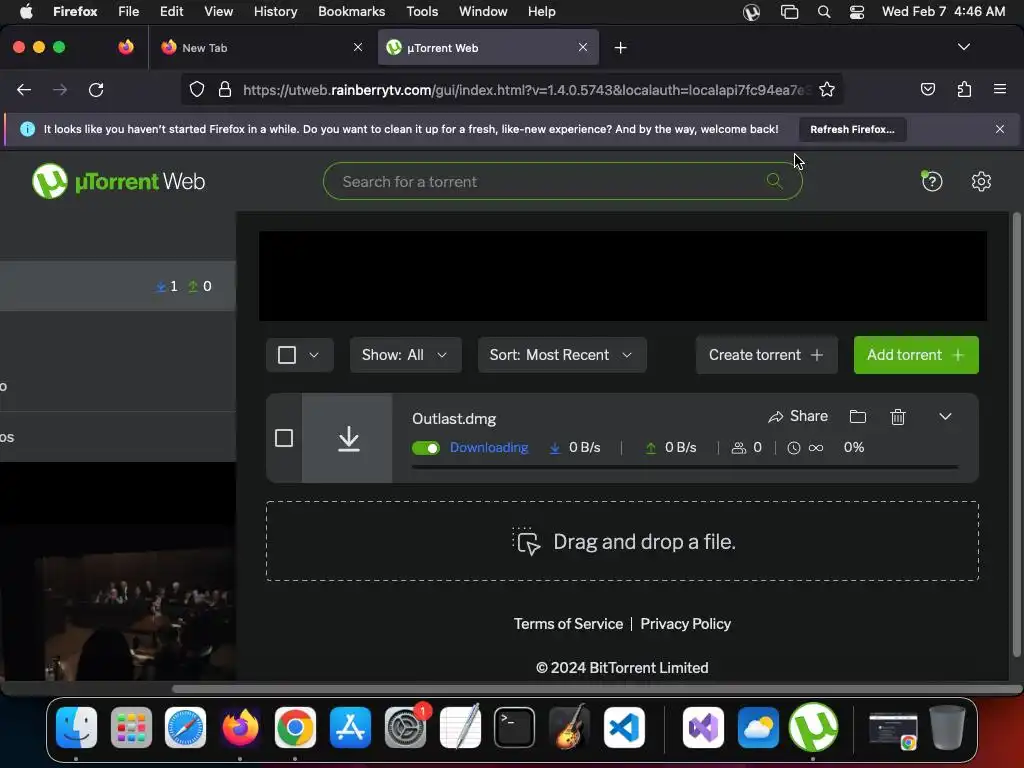Click the download arrow thumbnail of Outlast.dmg
Screen dimensions: 1024x768
347,438
